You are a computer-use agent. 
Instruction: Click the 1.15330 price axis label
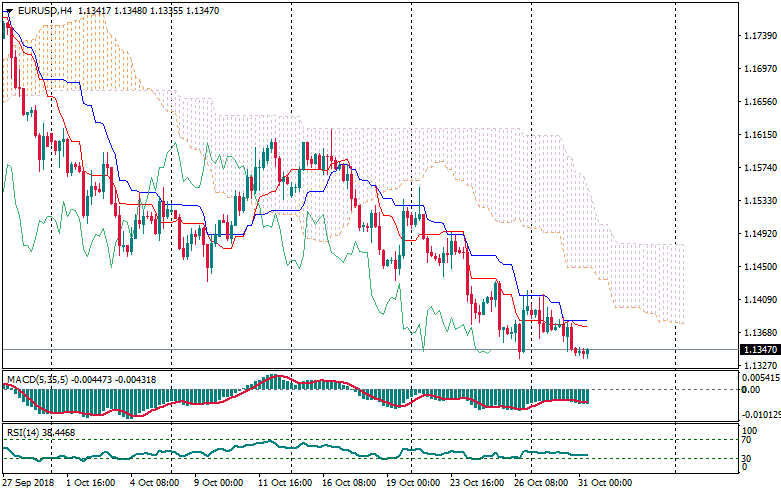pyautogui.click(x=761, y=201)
